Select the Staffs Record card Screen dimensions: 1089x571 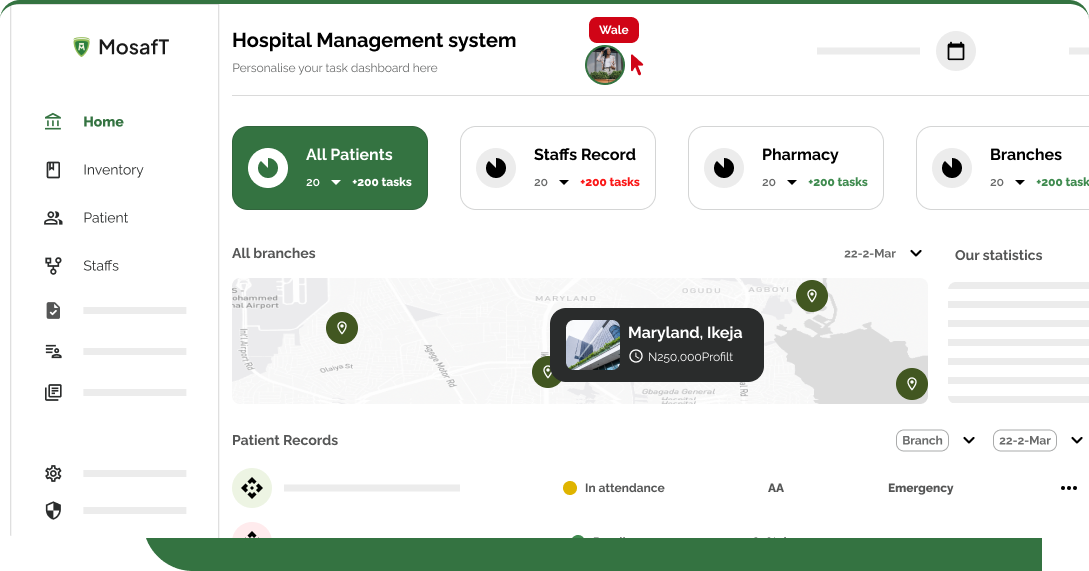coord(558,167)
